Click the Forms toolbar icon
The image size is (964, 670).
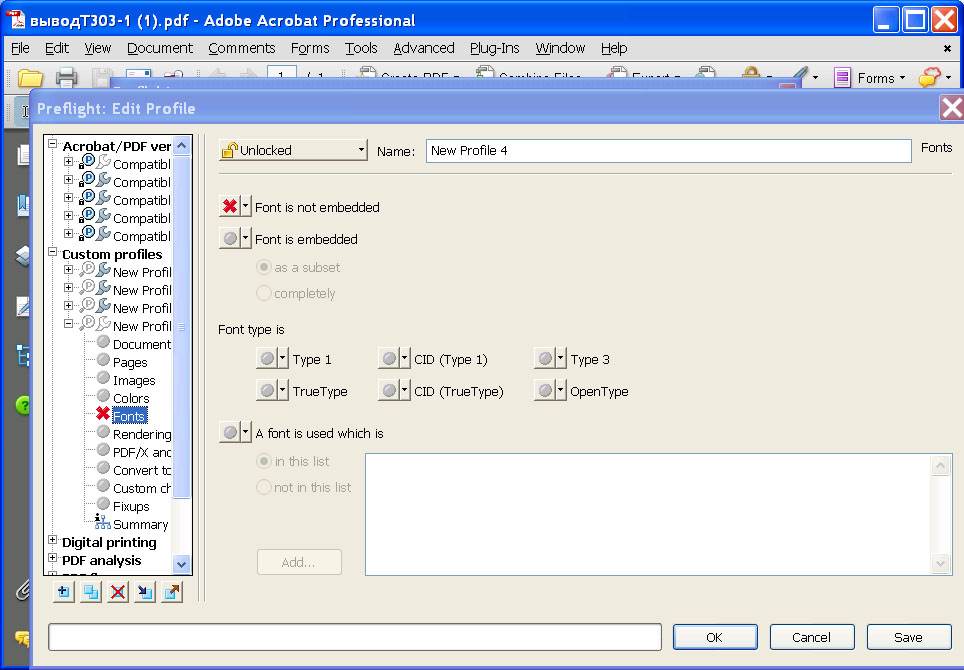(842, 78)
